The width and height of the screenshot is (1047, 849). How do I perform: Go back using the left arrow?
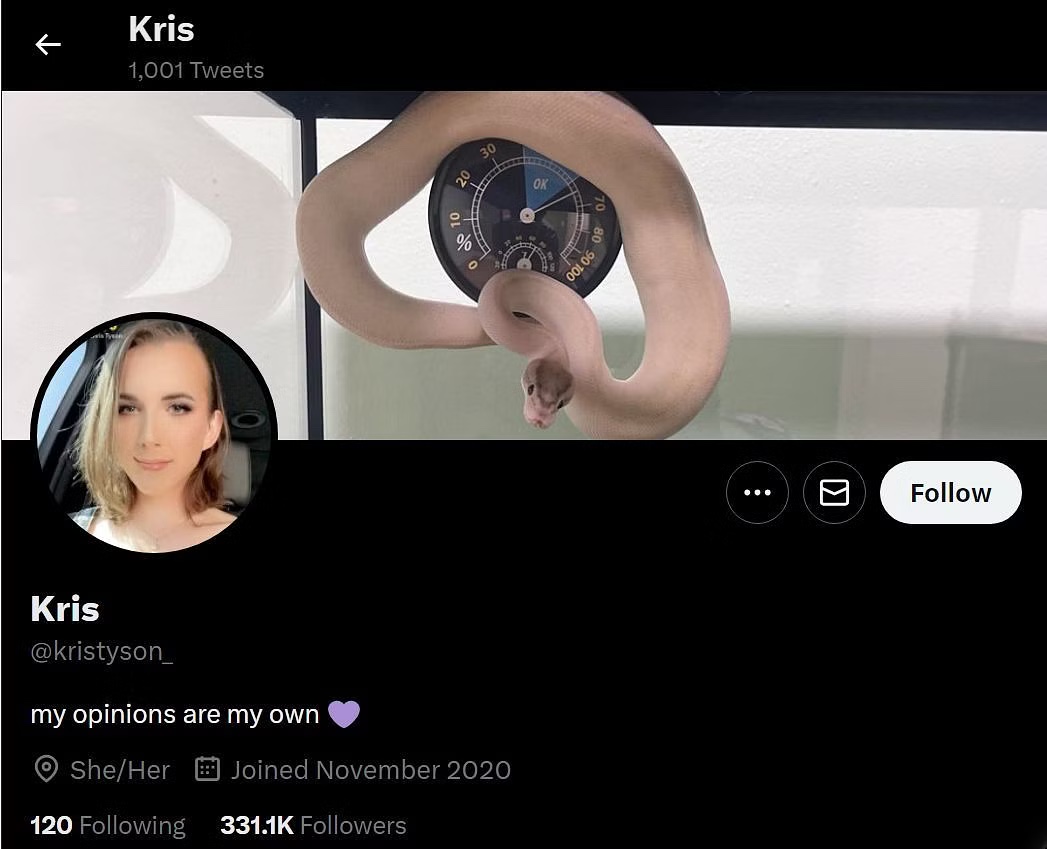(48, 45)
